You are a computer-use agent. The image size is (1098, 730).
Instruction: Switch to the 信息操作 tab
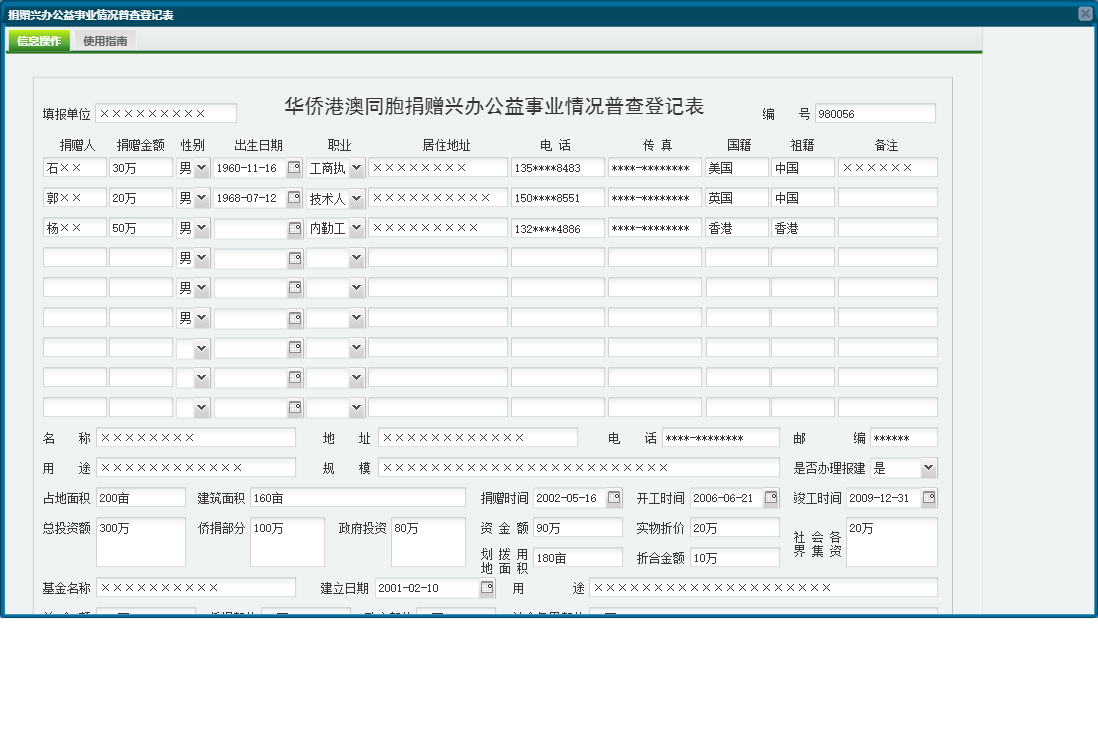point(39,41)
